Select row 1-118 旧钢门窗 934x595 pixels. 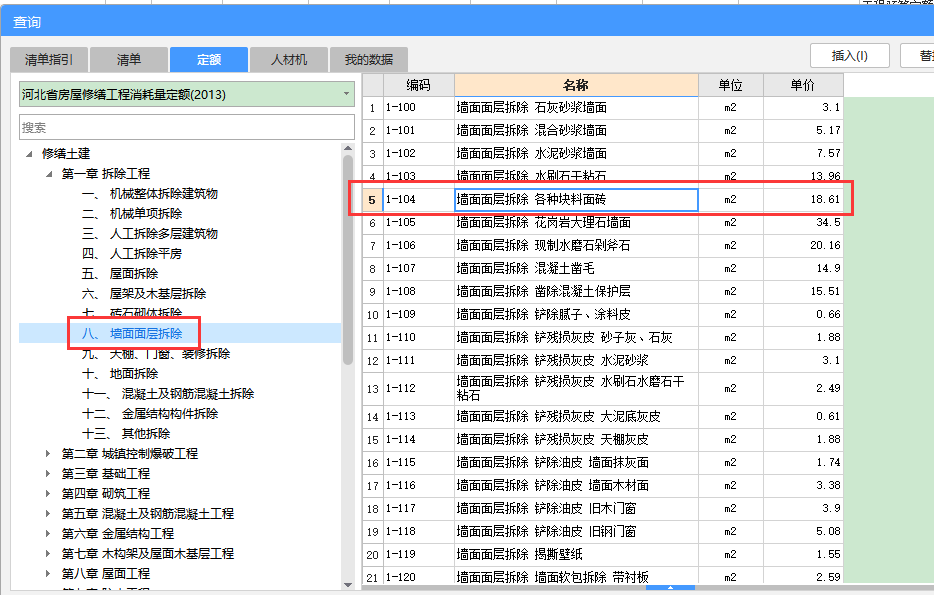click(603, 532)
